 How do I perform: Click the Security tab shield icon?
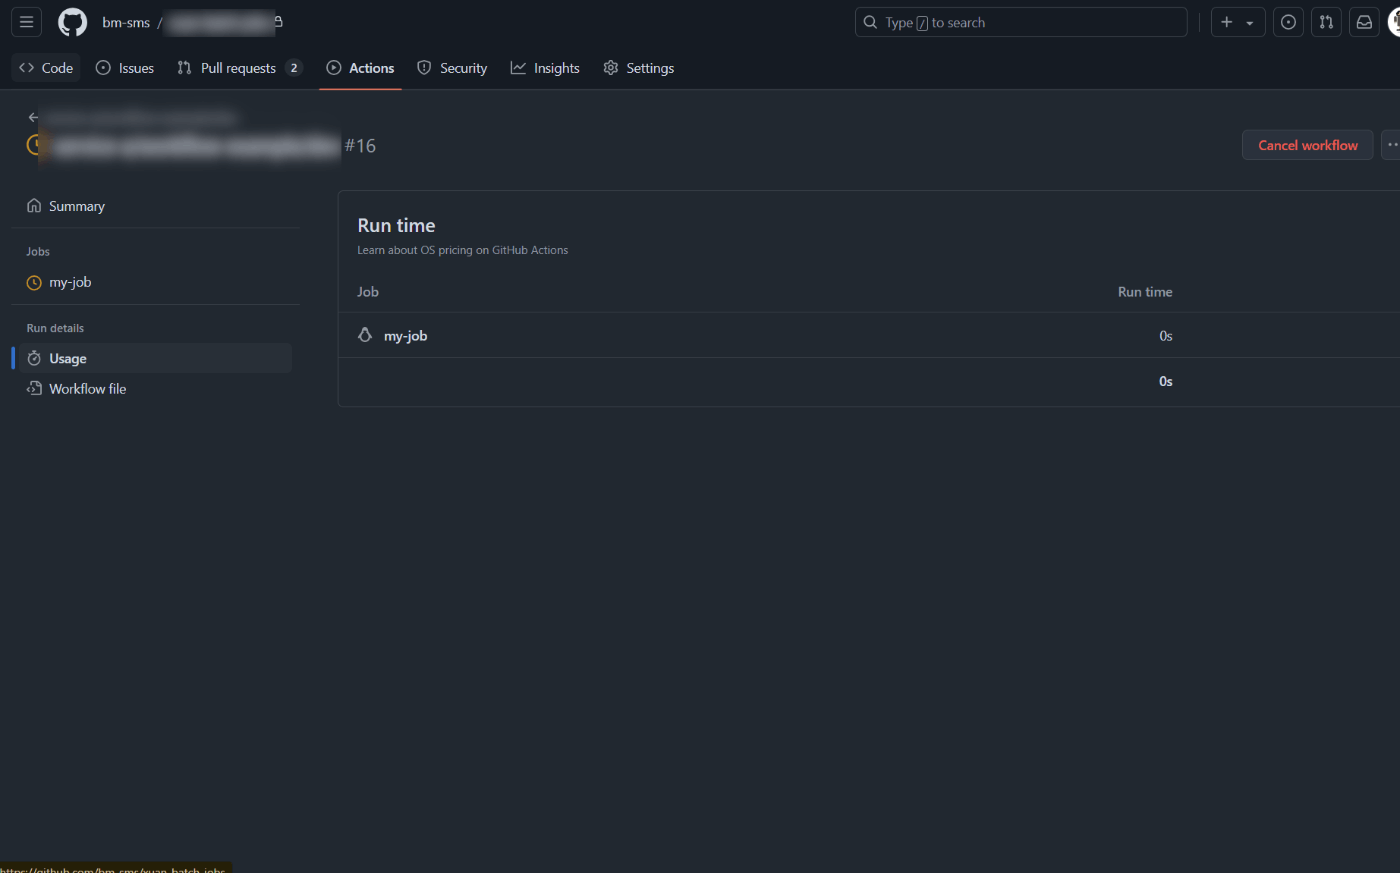pyautogui.click(x=424, y=68)
